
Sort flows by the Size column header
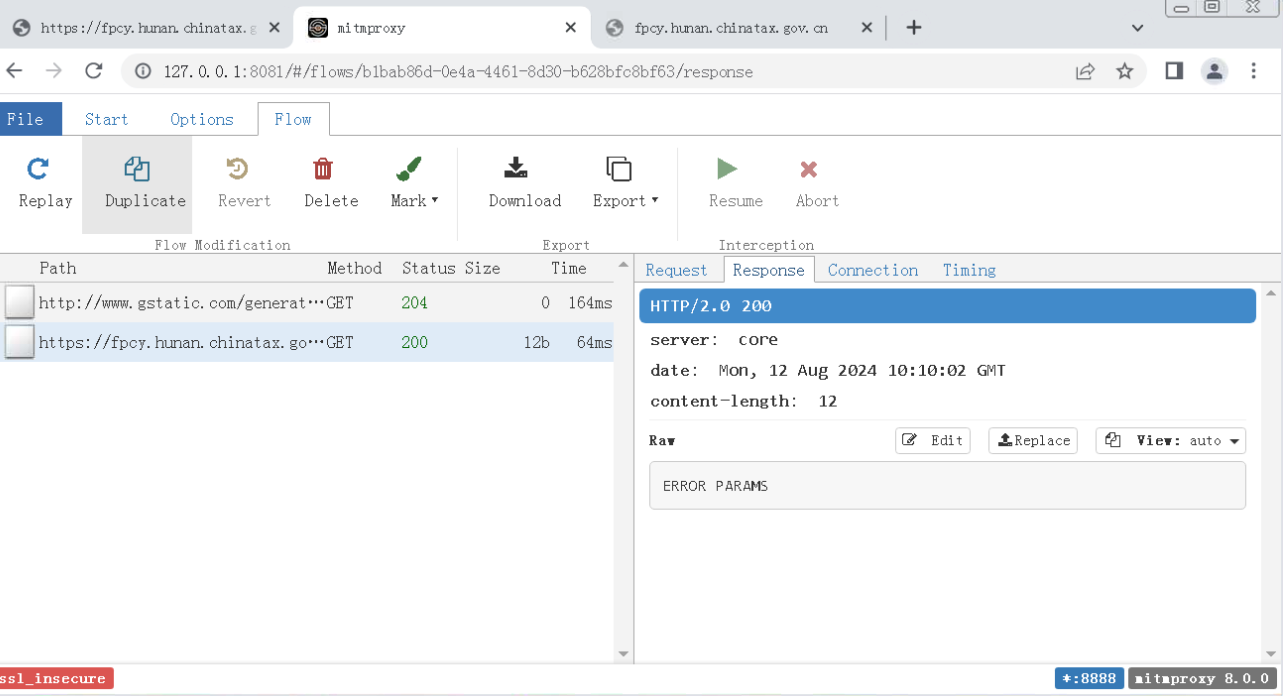coord(482,268)
